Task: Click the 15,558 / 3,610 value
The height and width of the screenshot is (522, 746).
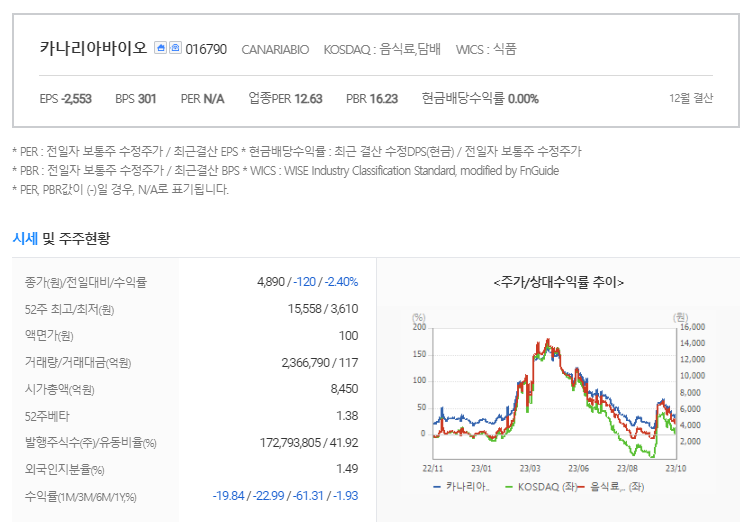Action: point(323,309)
